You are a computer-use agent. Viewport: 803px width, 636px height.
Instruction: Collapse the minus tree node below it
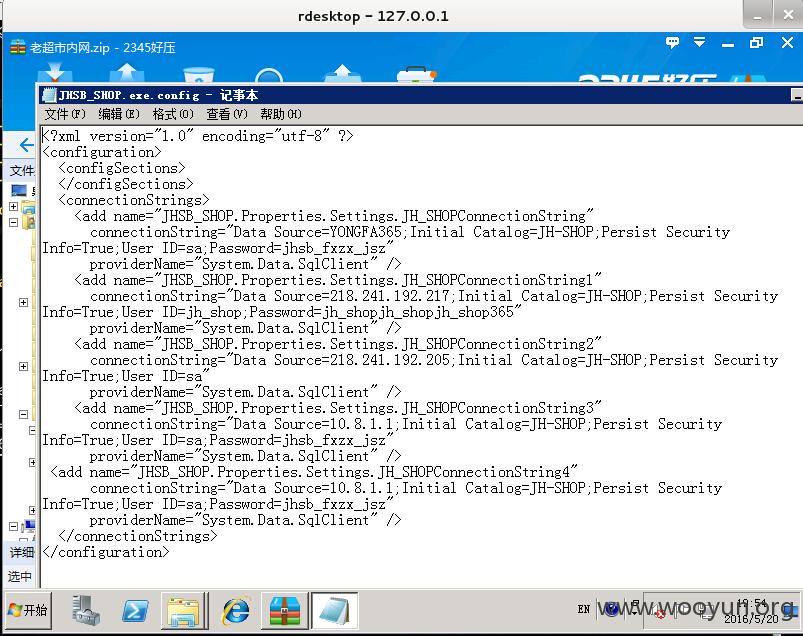(x=14, y=222)
